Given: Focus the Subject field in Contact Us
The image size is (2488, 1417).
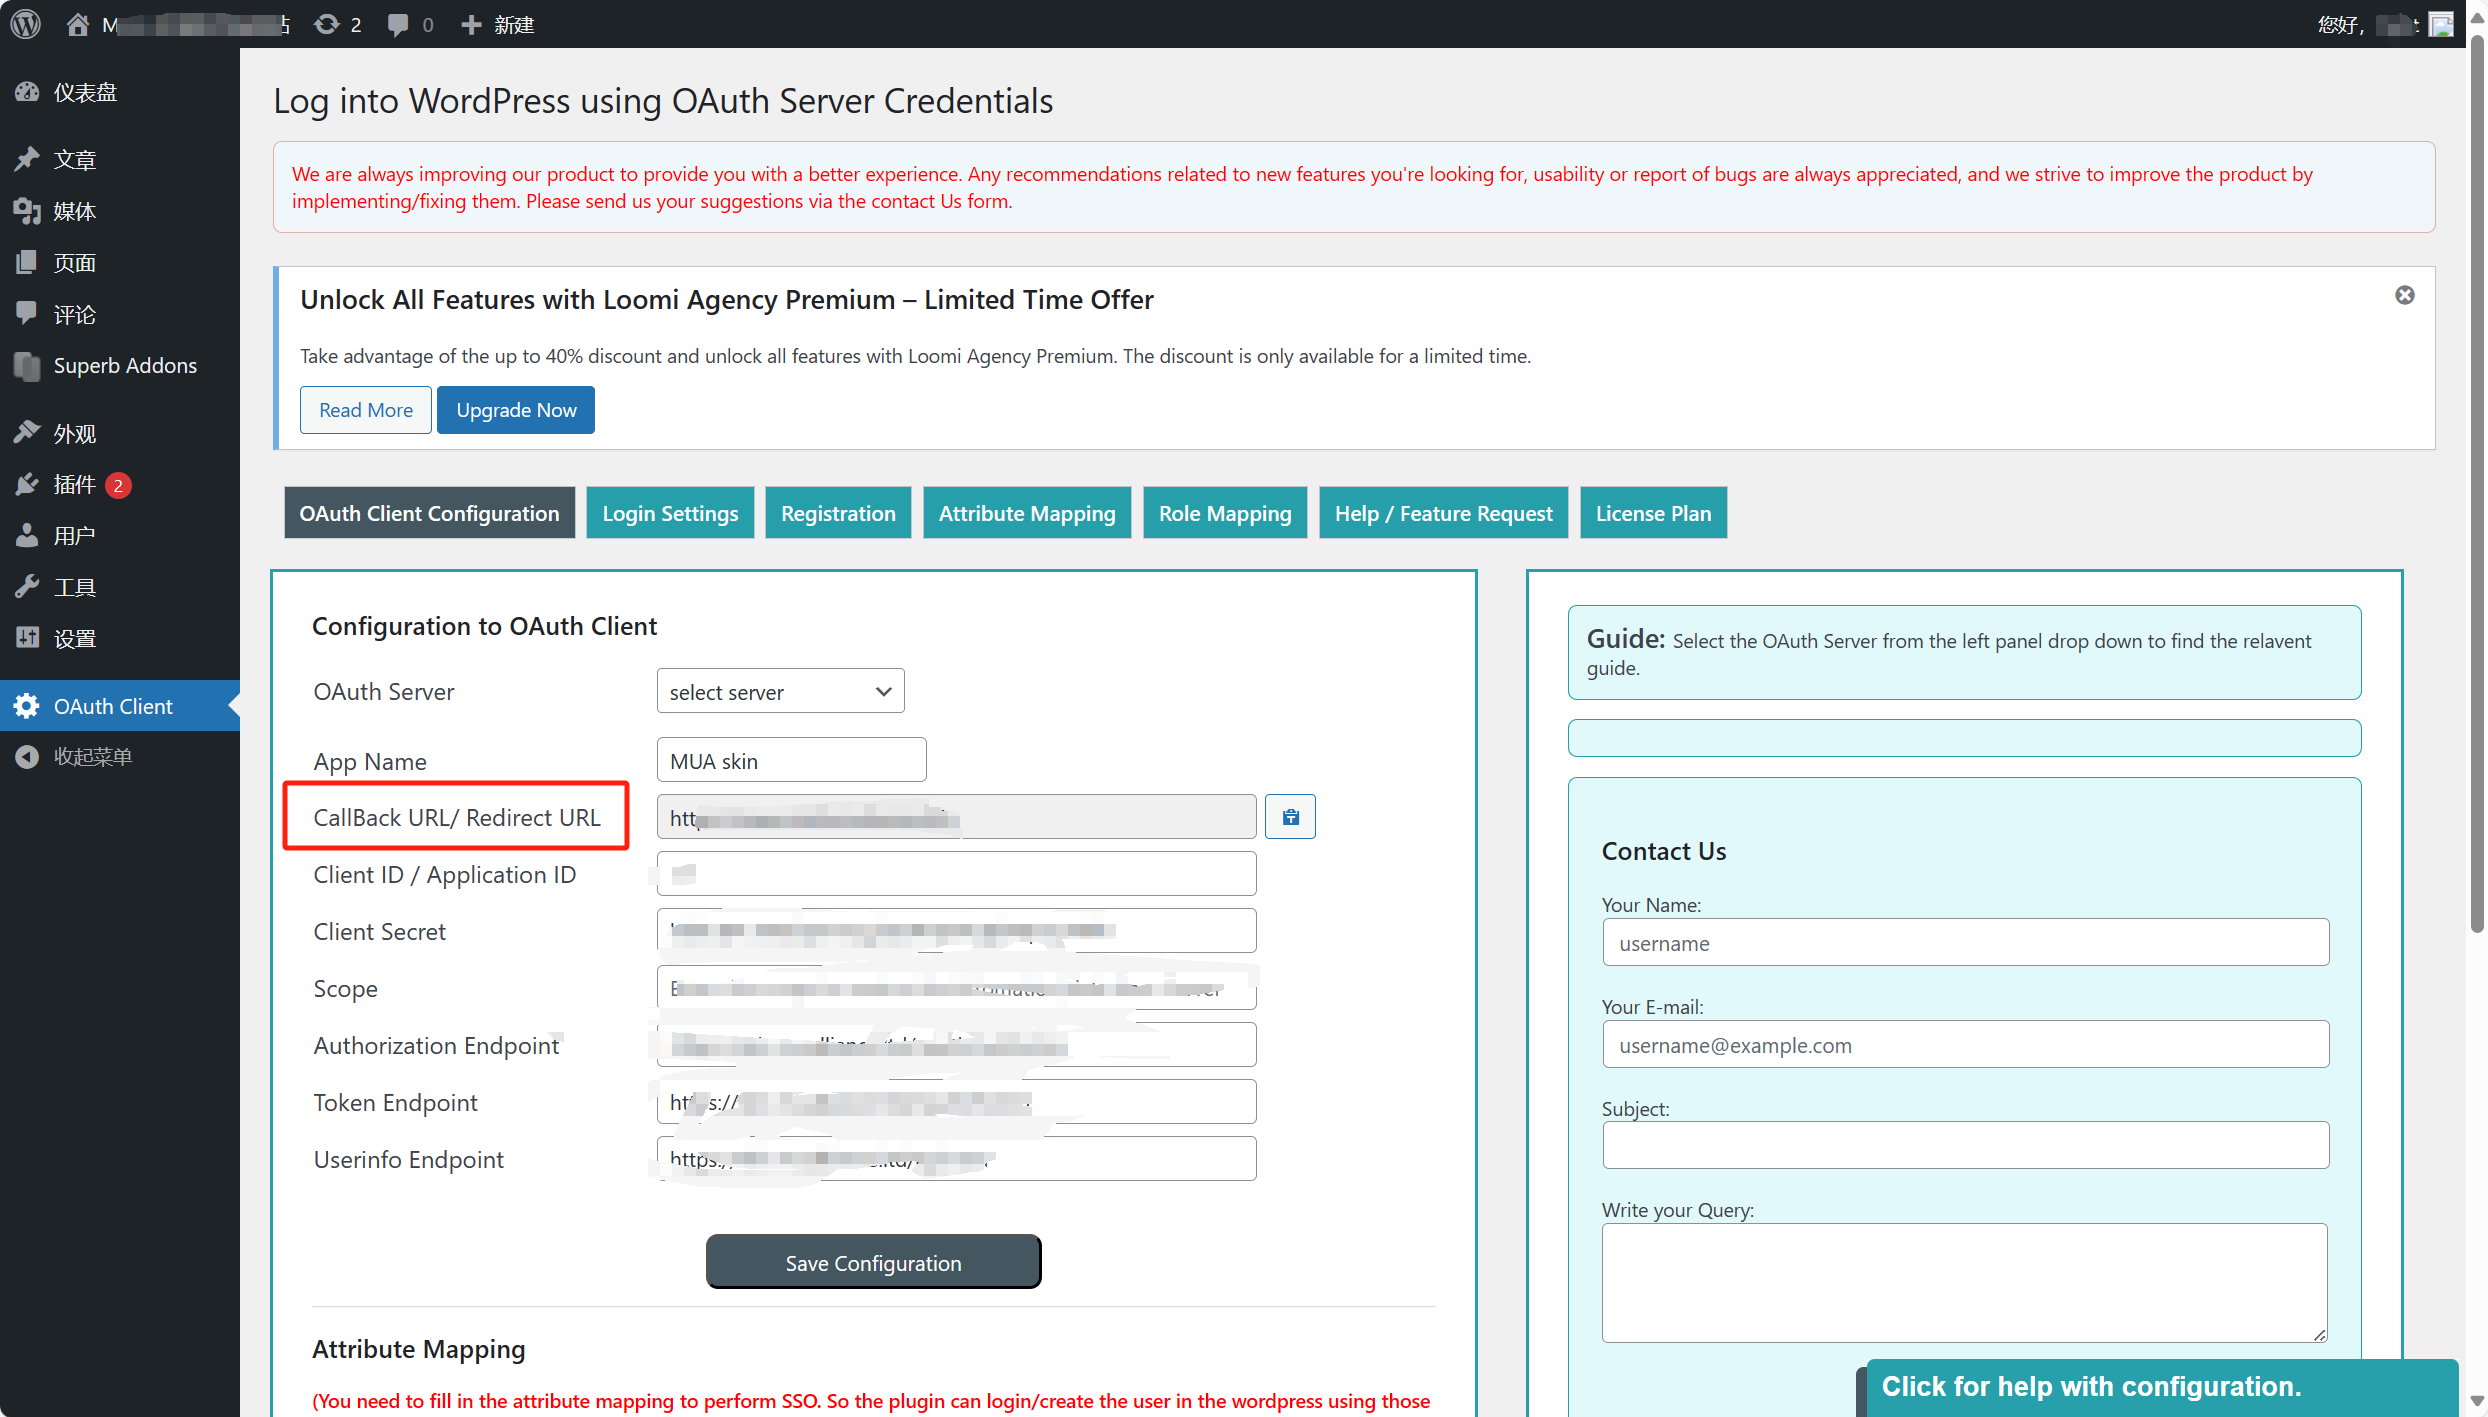Looking at the screenshot, I should pos(1965,1145).
